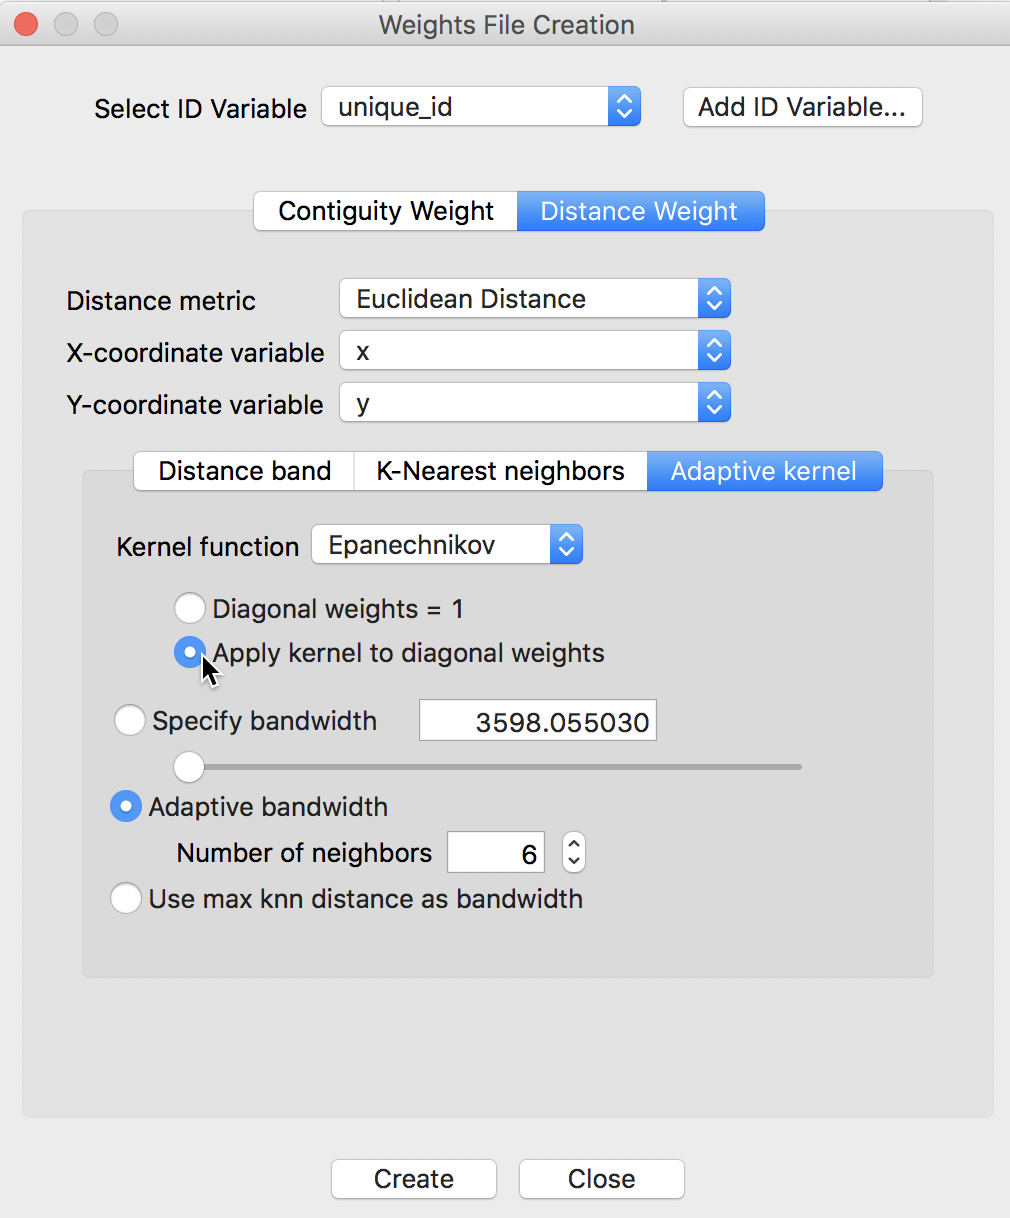Open the Y-coordinate variable dropdown
The height and width of the screenshot is (1218, 1010).
[x=535, y=402]
